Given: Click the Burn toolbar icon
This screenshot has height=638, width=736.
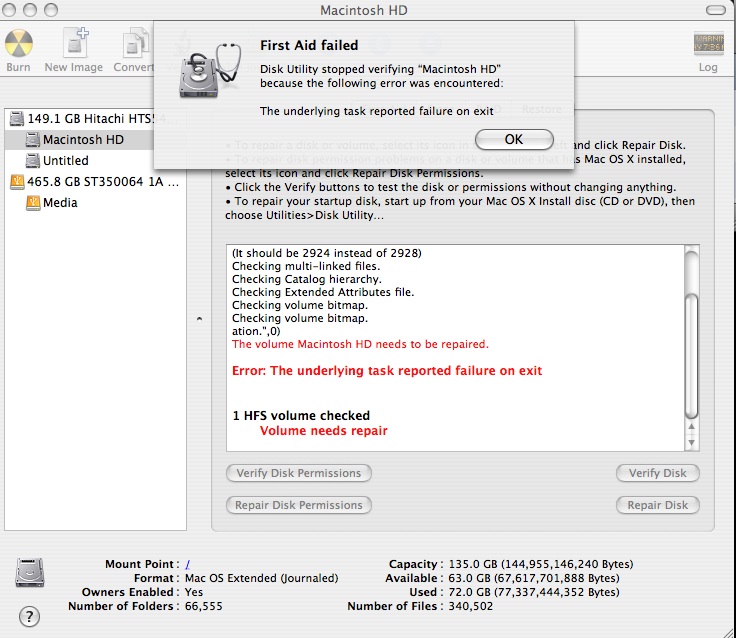Looking at the screenshot, I should tap(18, 44).
